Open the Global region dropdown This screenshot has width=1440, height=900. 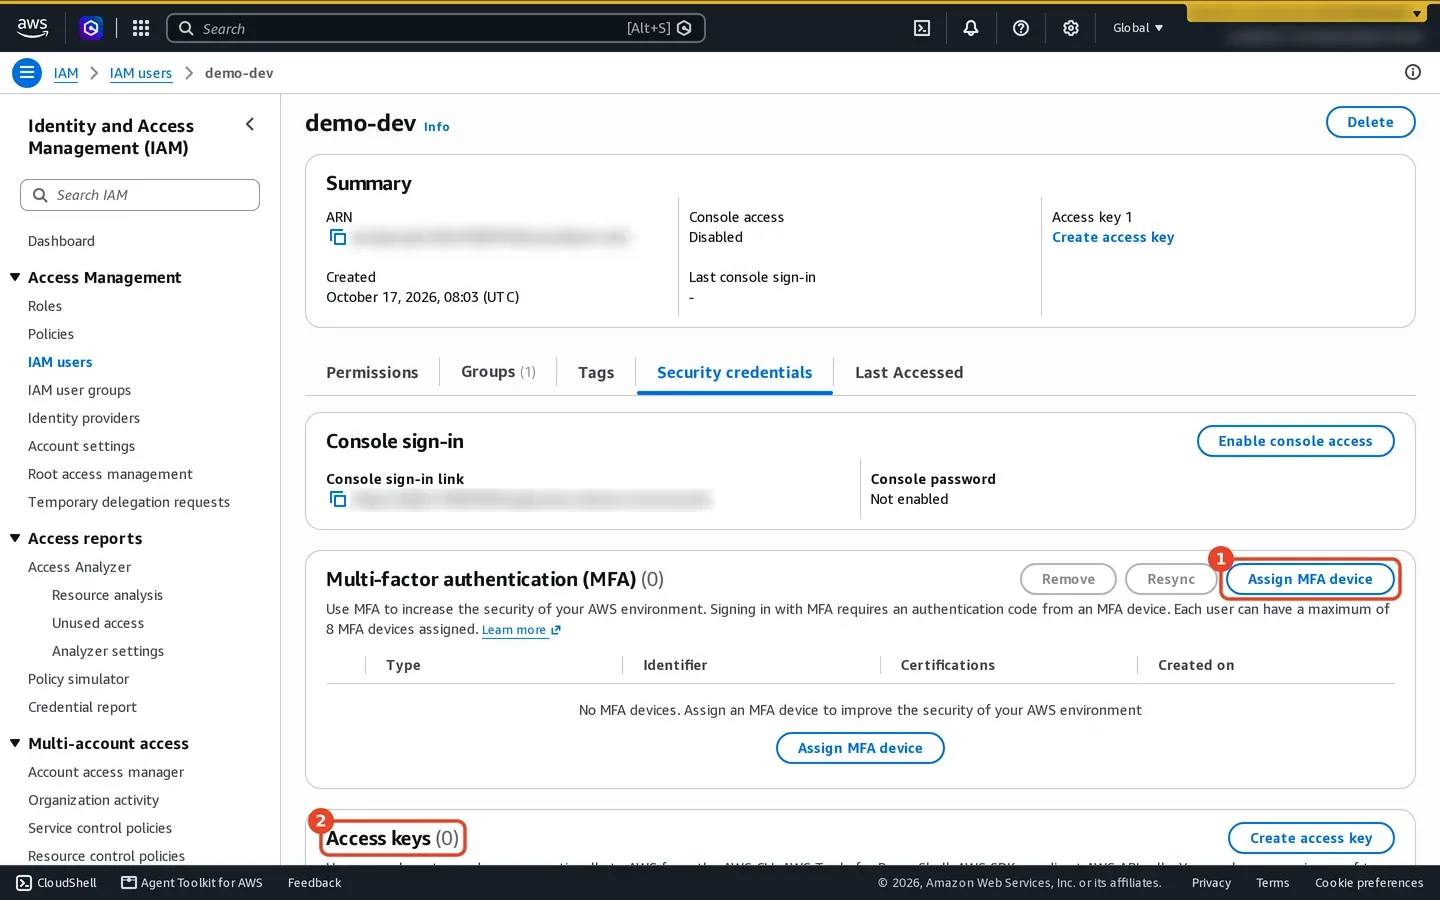1138,28
